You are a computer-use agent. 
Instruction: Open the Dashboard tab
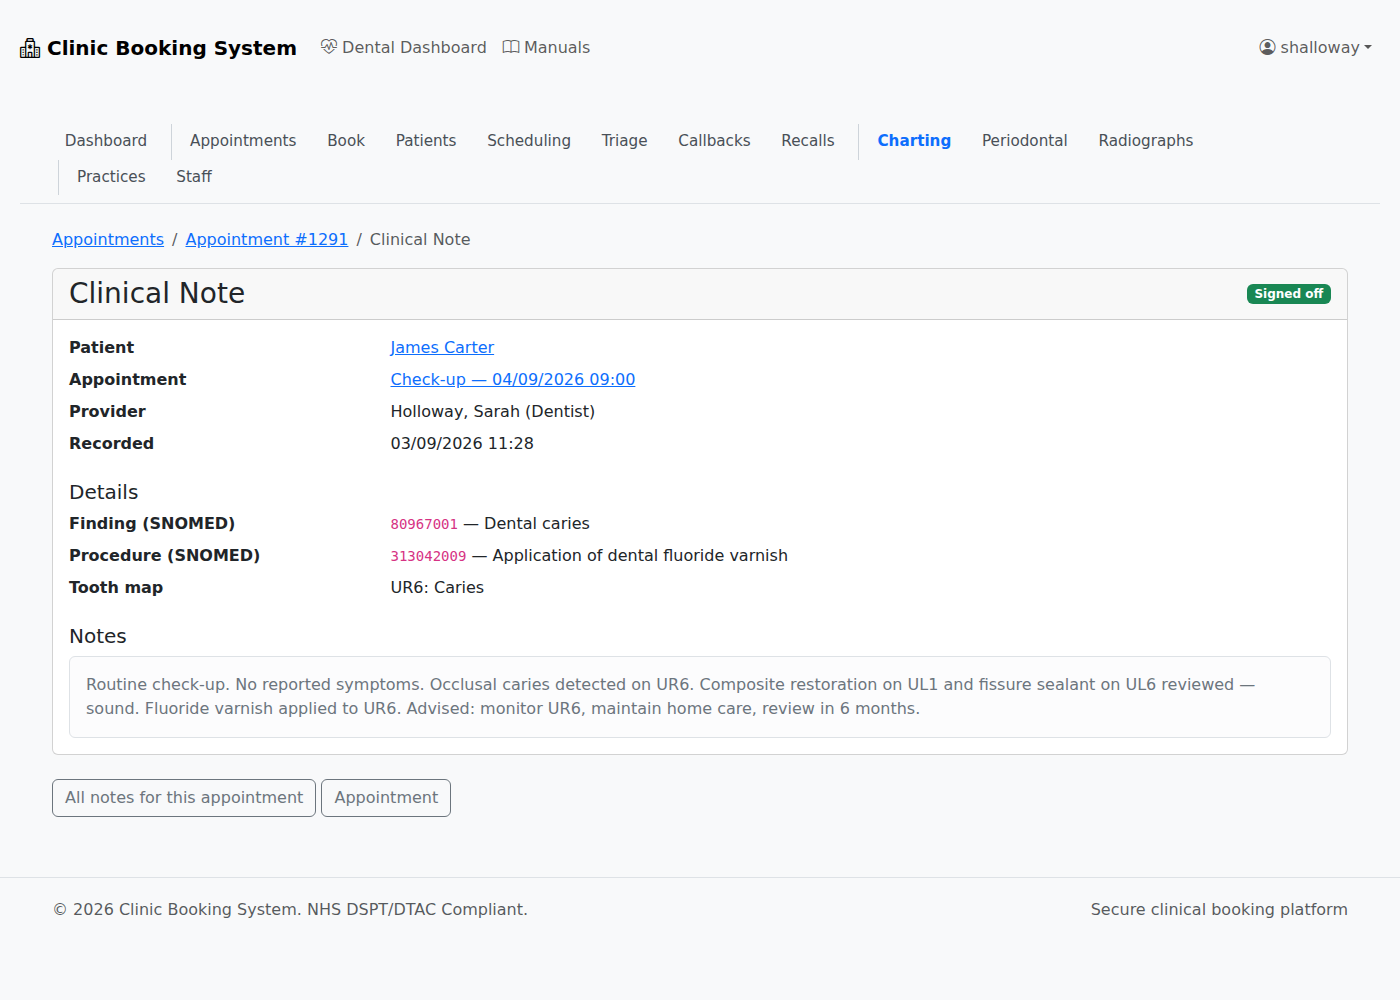pyautogui.click(x=106, y=141)
